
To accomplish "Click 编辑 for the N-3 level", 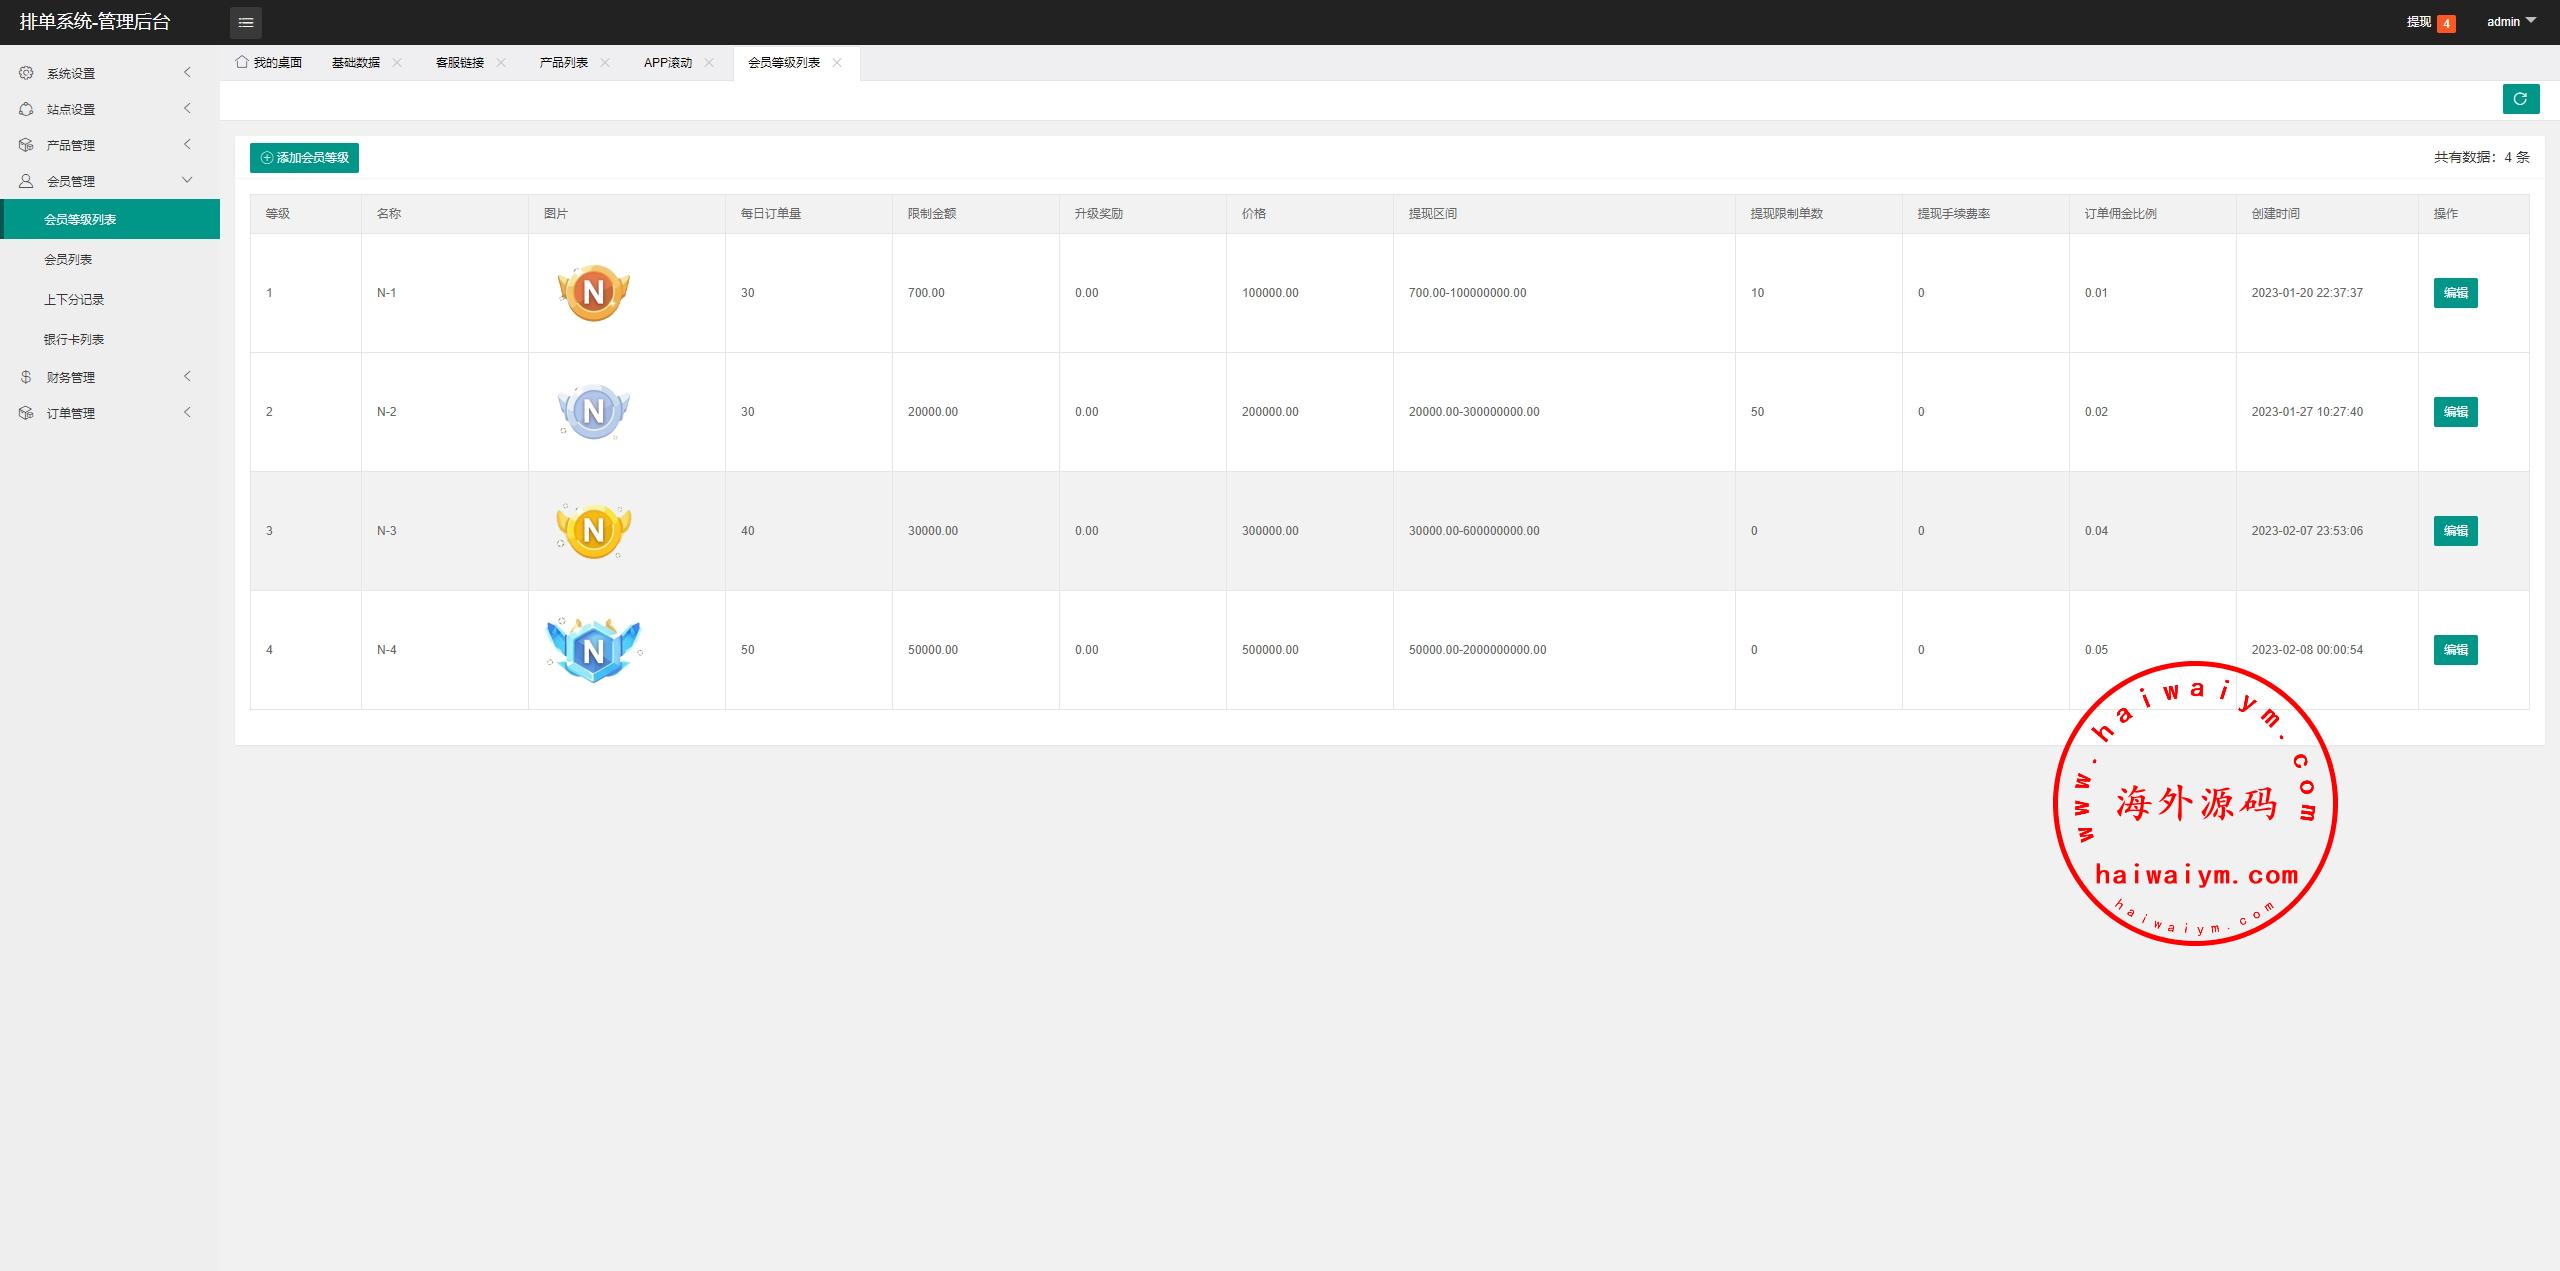I will [2455, 531].
